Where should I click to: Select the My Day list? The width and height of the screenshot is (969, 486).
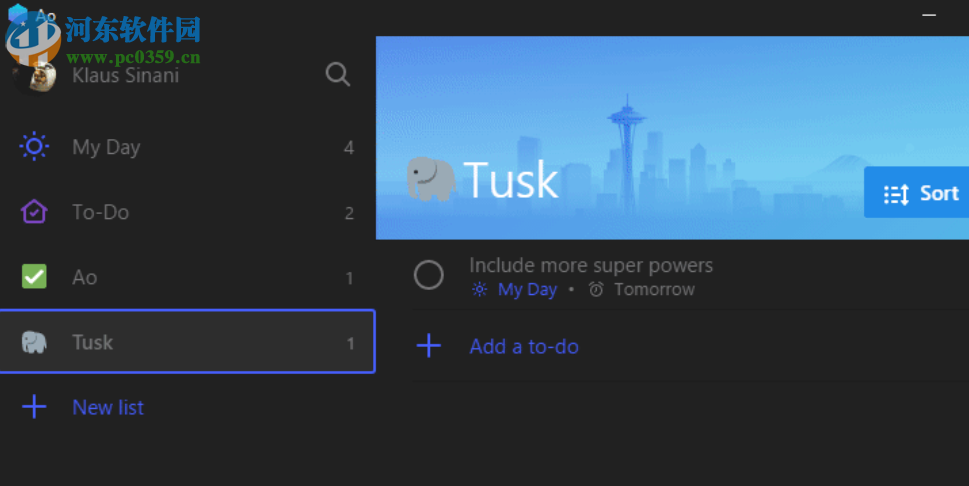pos(106,147)
